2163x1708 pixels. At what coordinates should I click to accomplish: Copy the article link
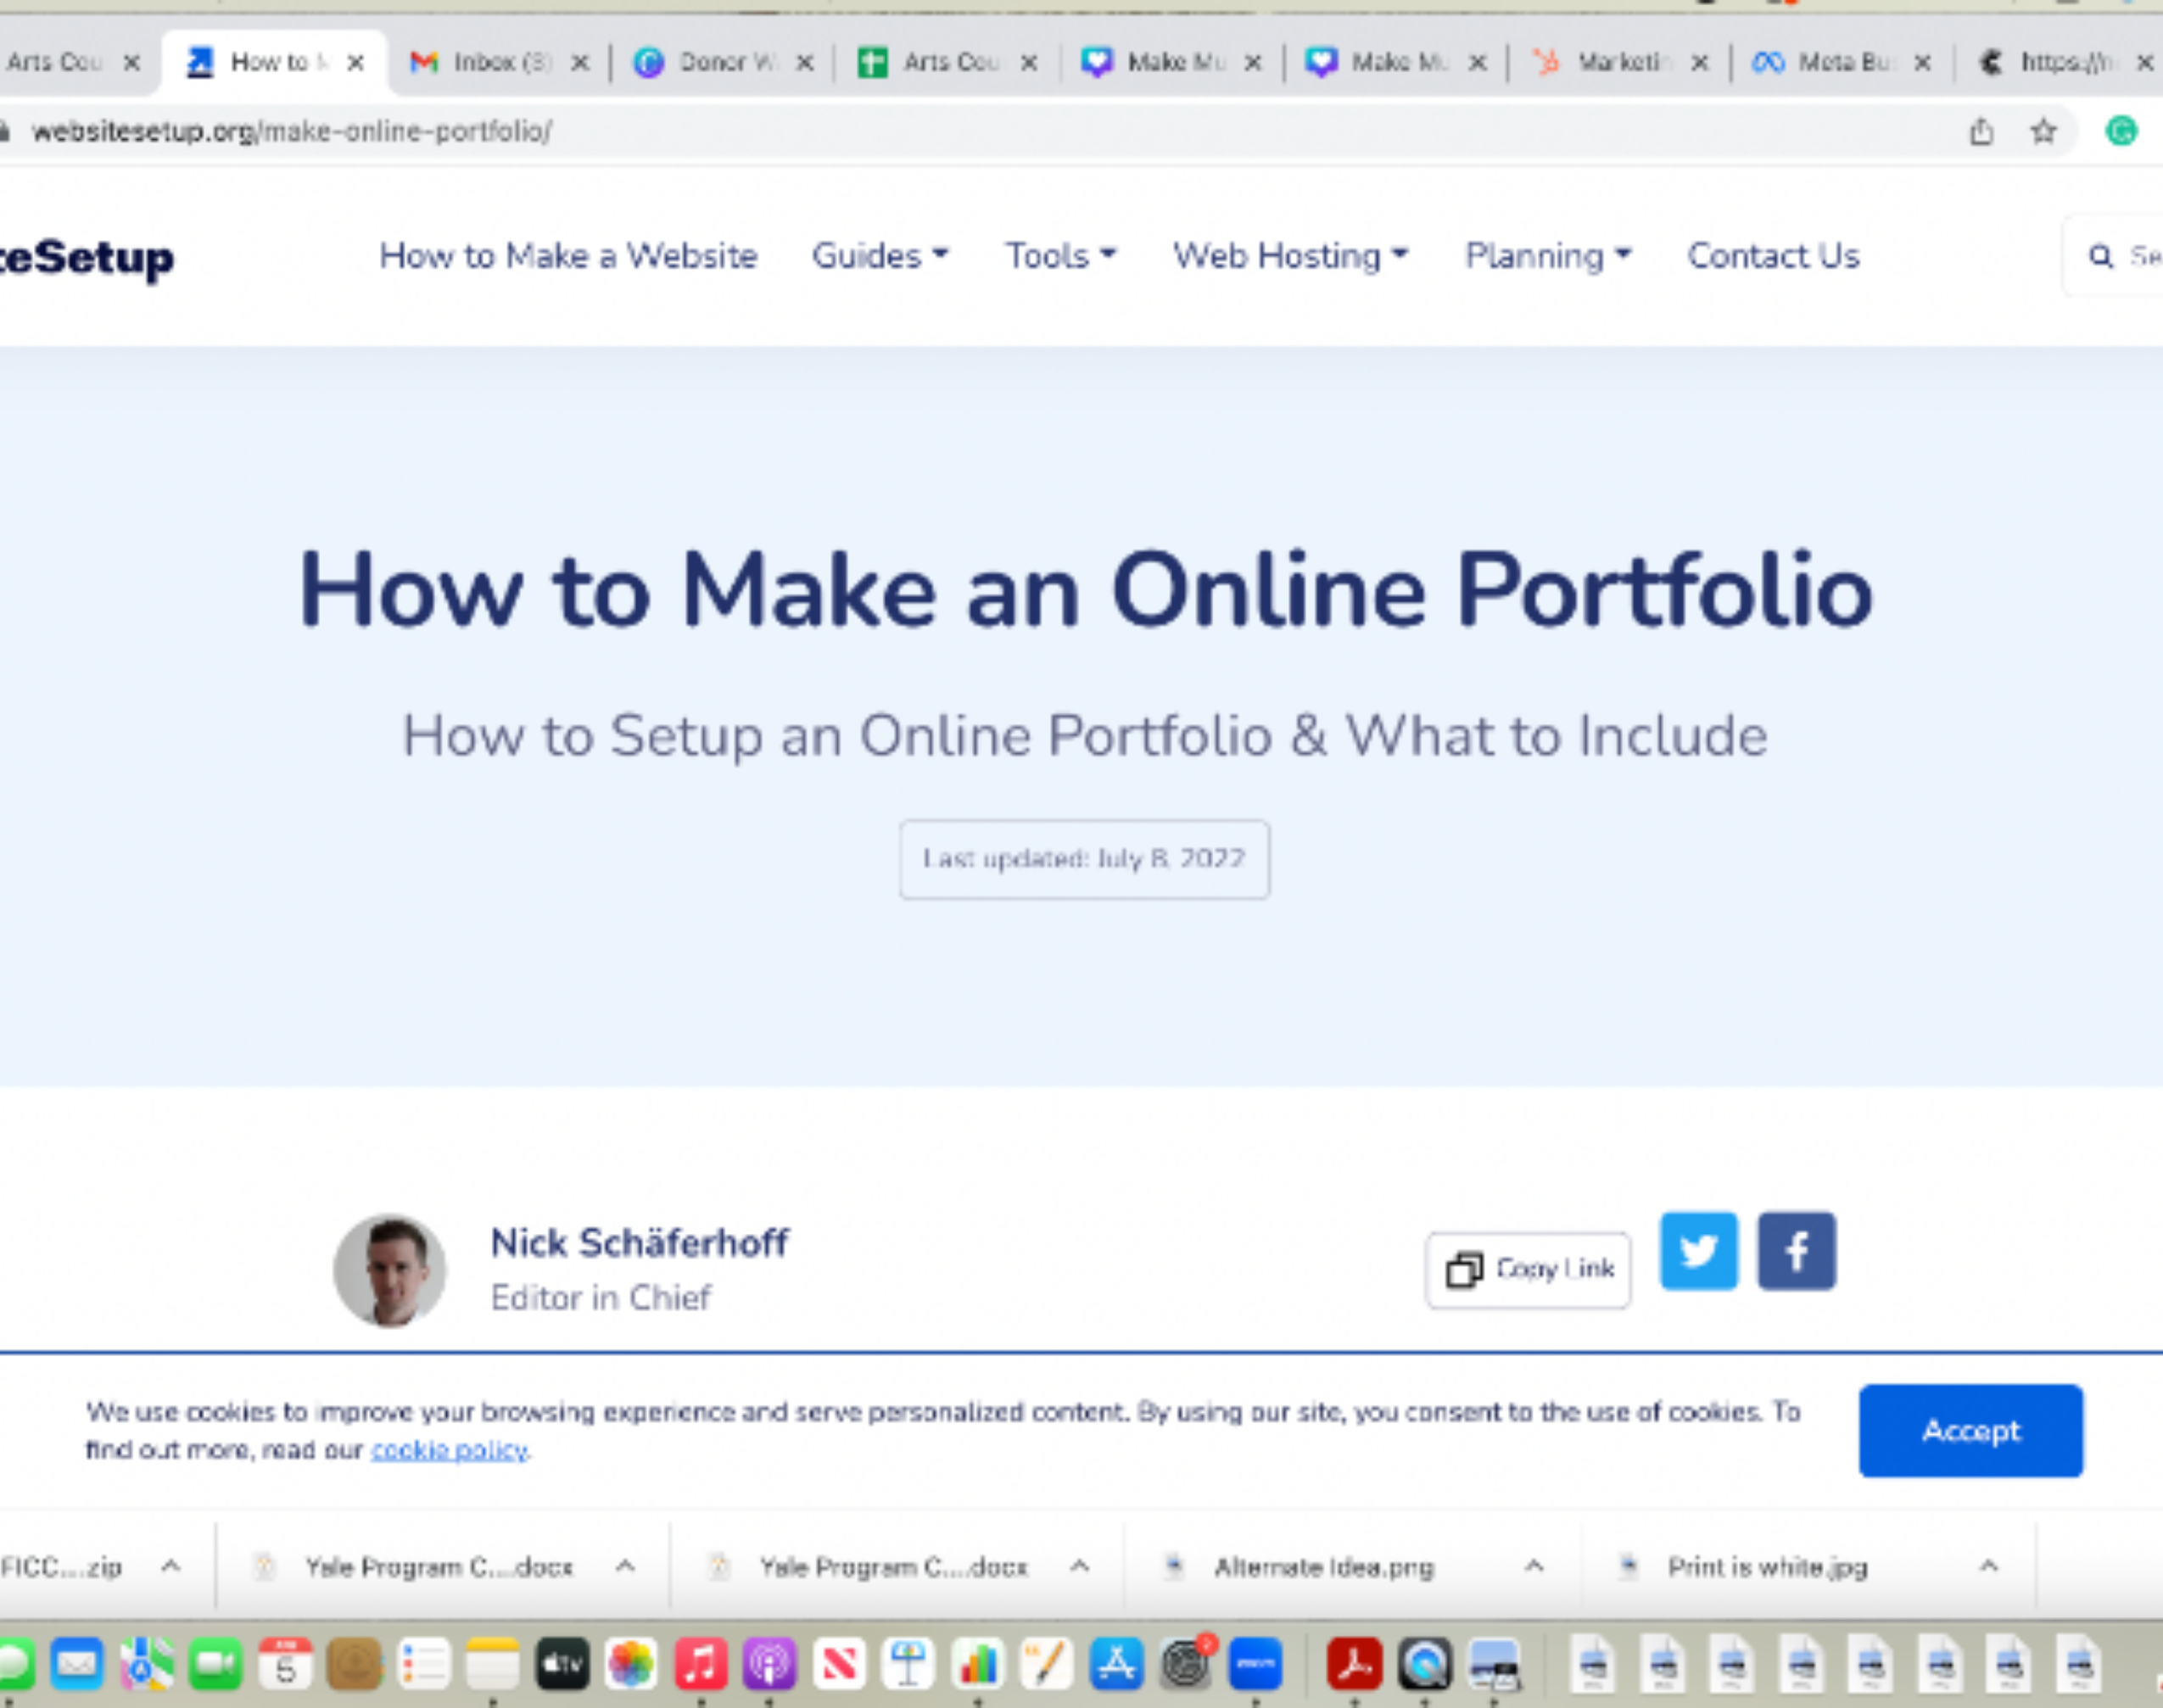pyautogui.click(x=1528, y=1269)
